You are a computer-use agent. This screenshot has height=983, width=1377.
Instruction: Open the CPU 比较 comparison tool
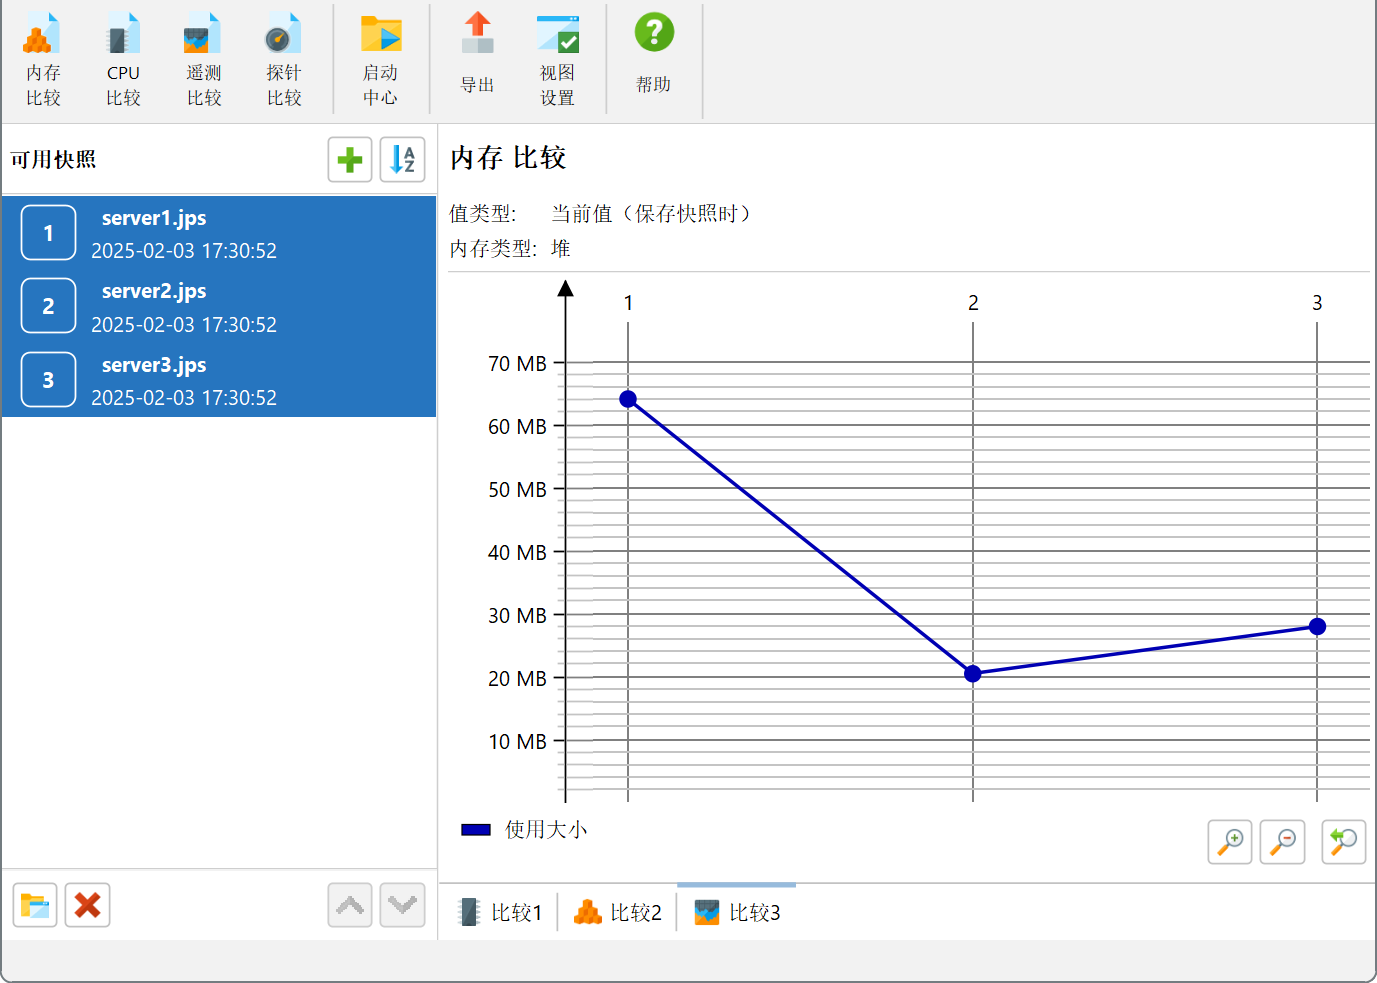pyautogui.click(x=123, y=60)
